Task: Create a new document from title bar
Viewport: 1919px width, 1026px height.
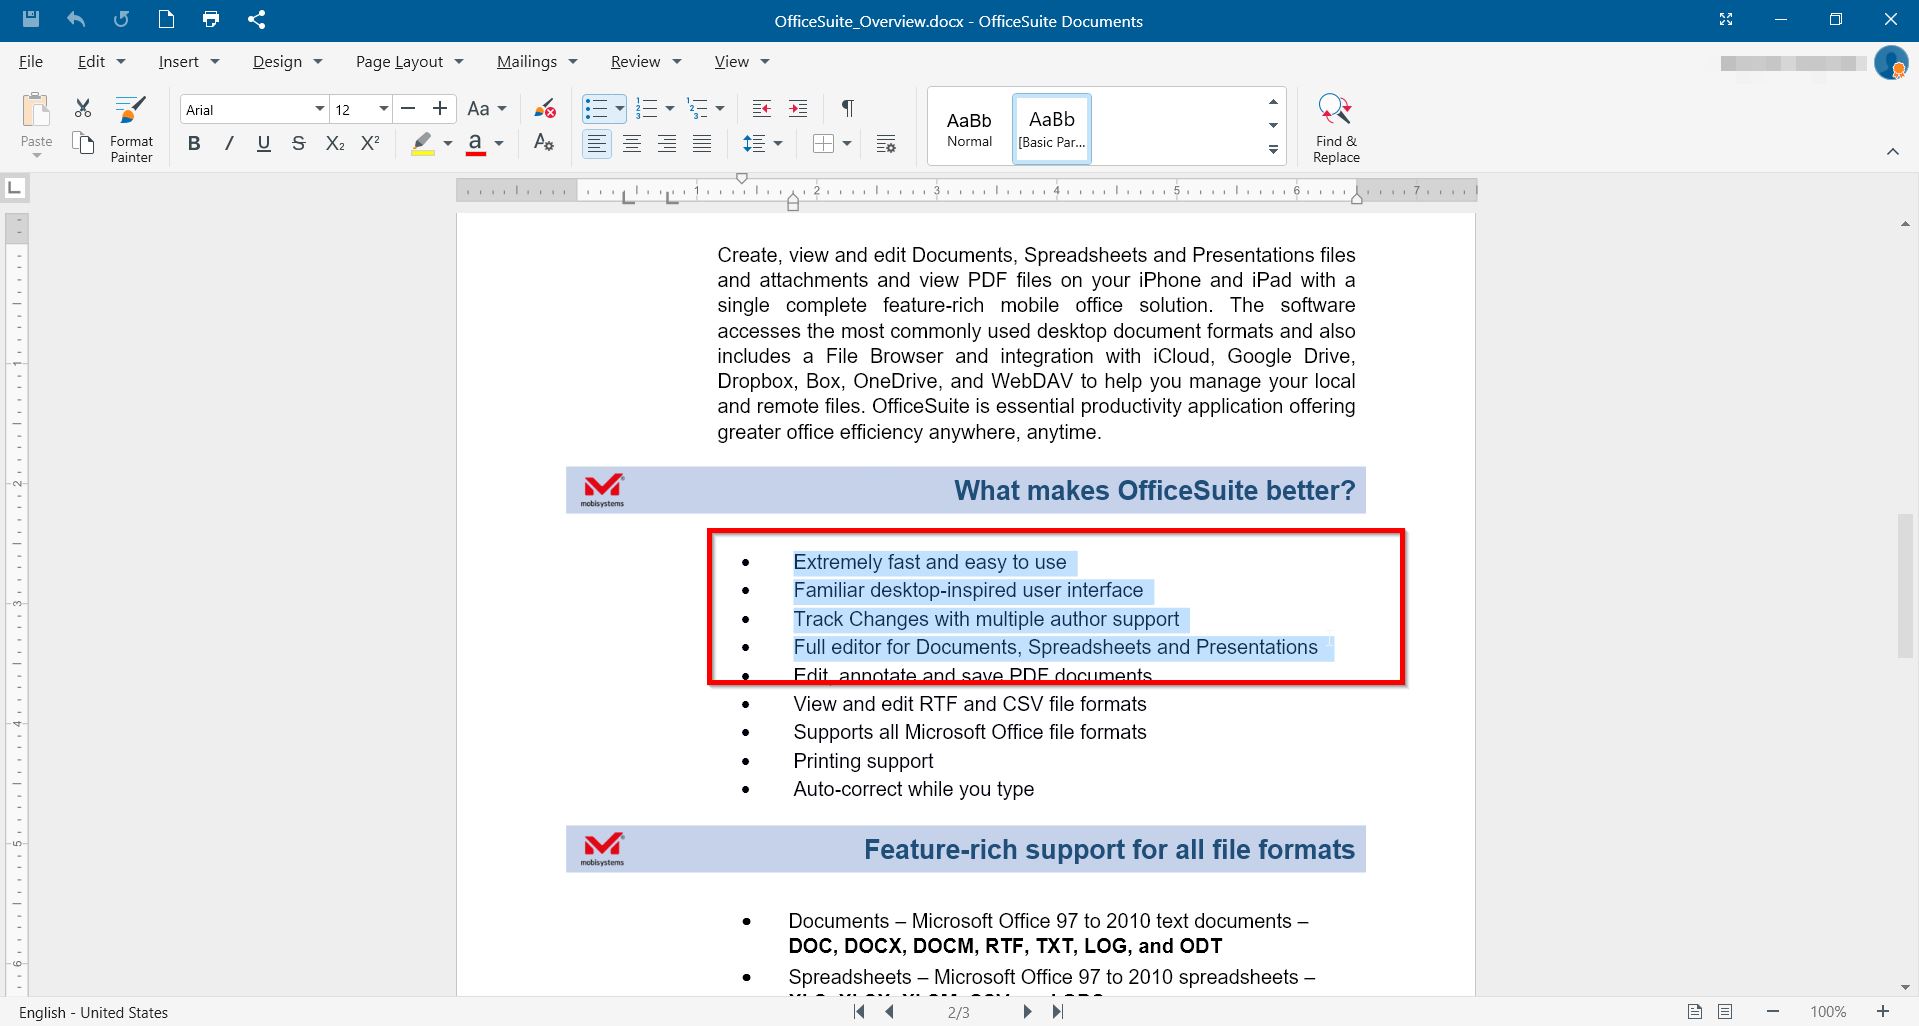Action: tap(166, 19)
